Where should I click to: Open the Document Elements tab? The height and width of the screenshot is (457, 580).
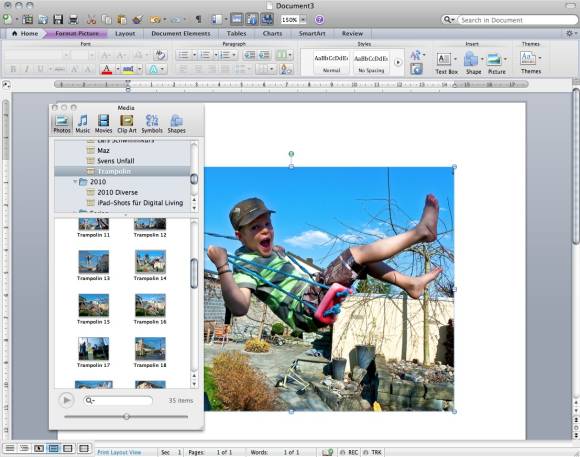click(181, 34)
